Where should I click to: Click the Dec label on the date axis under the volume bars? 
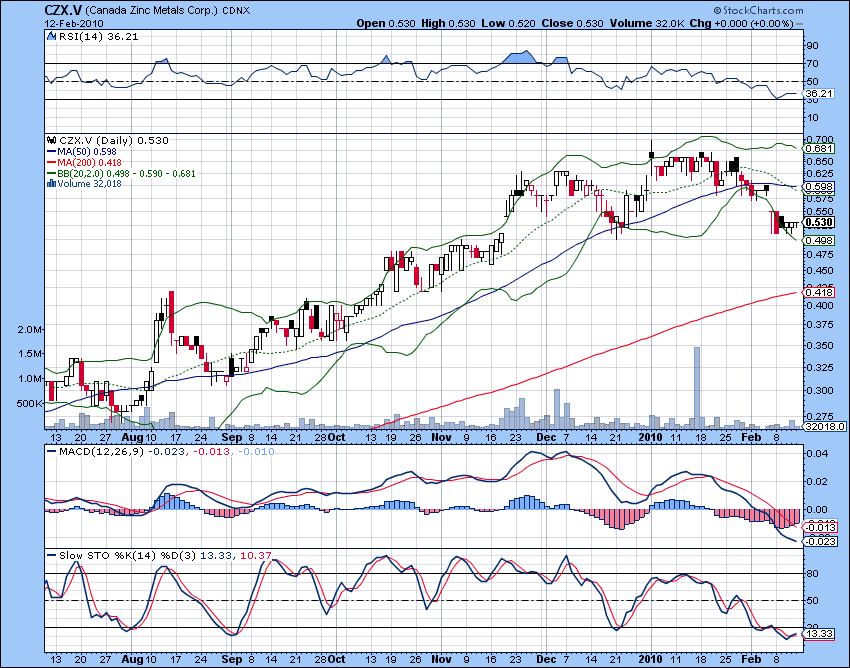coord(546,437)
